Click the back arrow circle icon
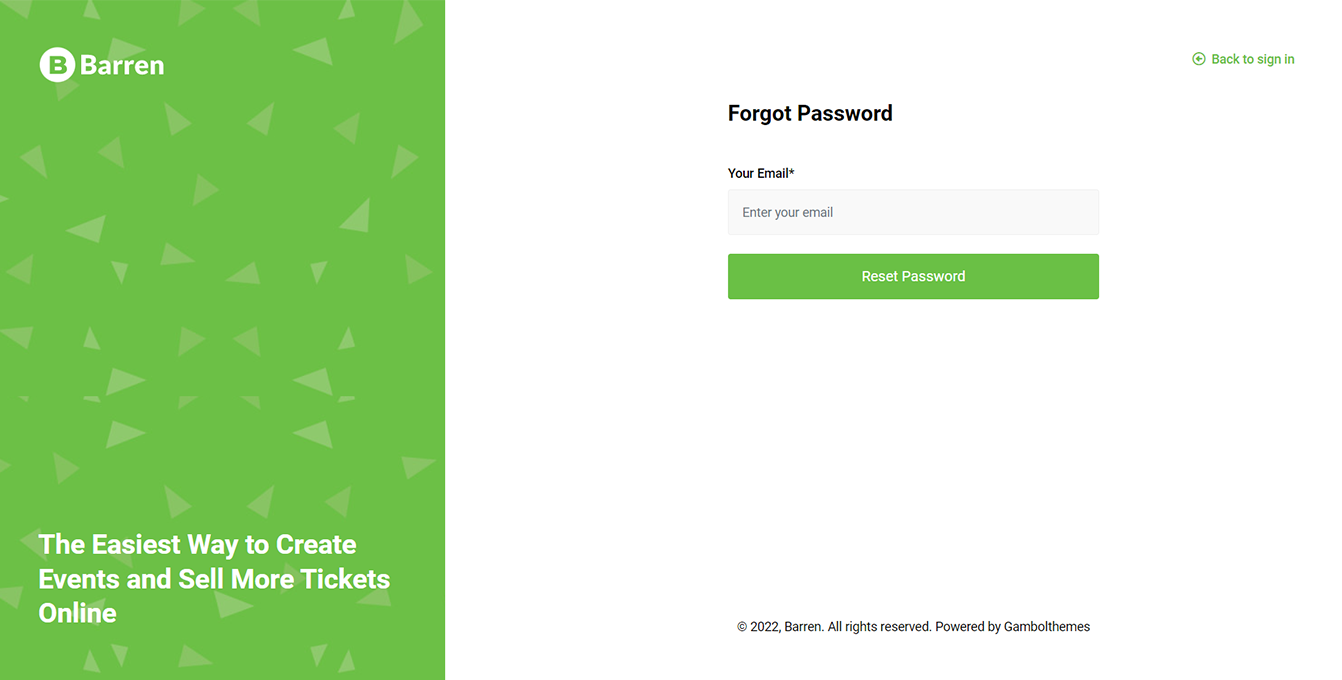 pos(1199,59)
